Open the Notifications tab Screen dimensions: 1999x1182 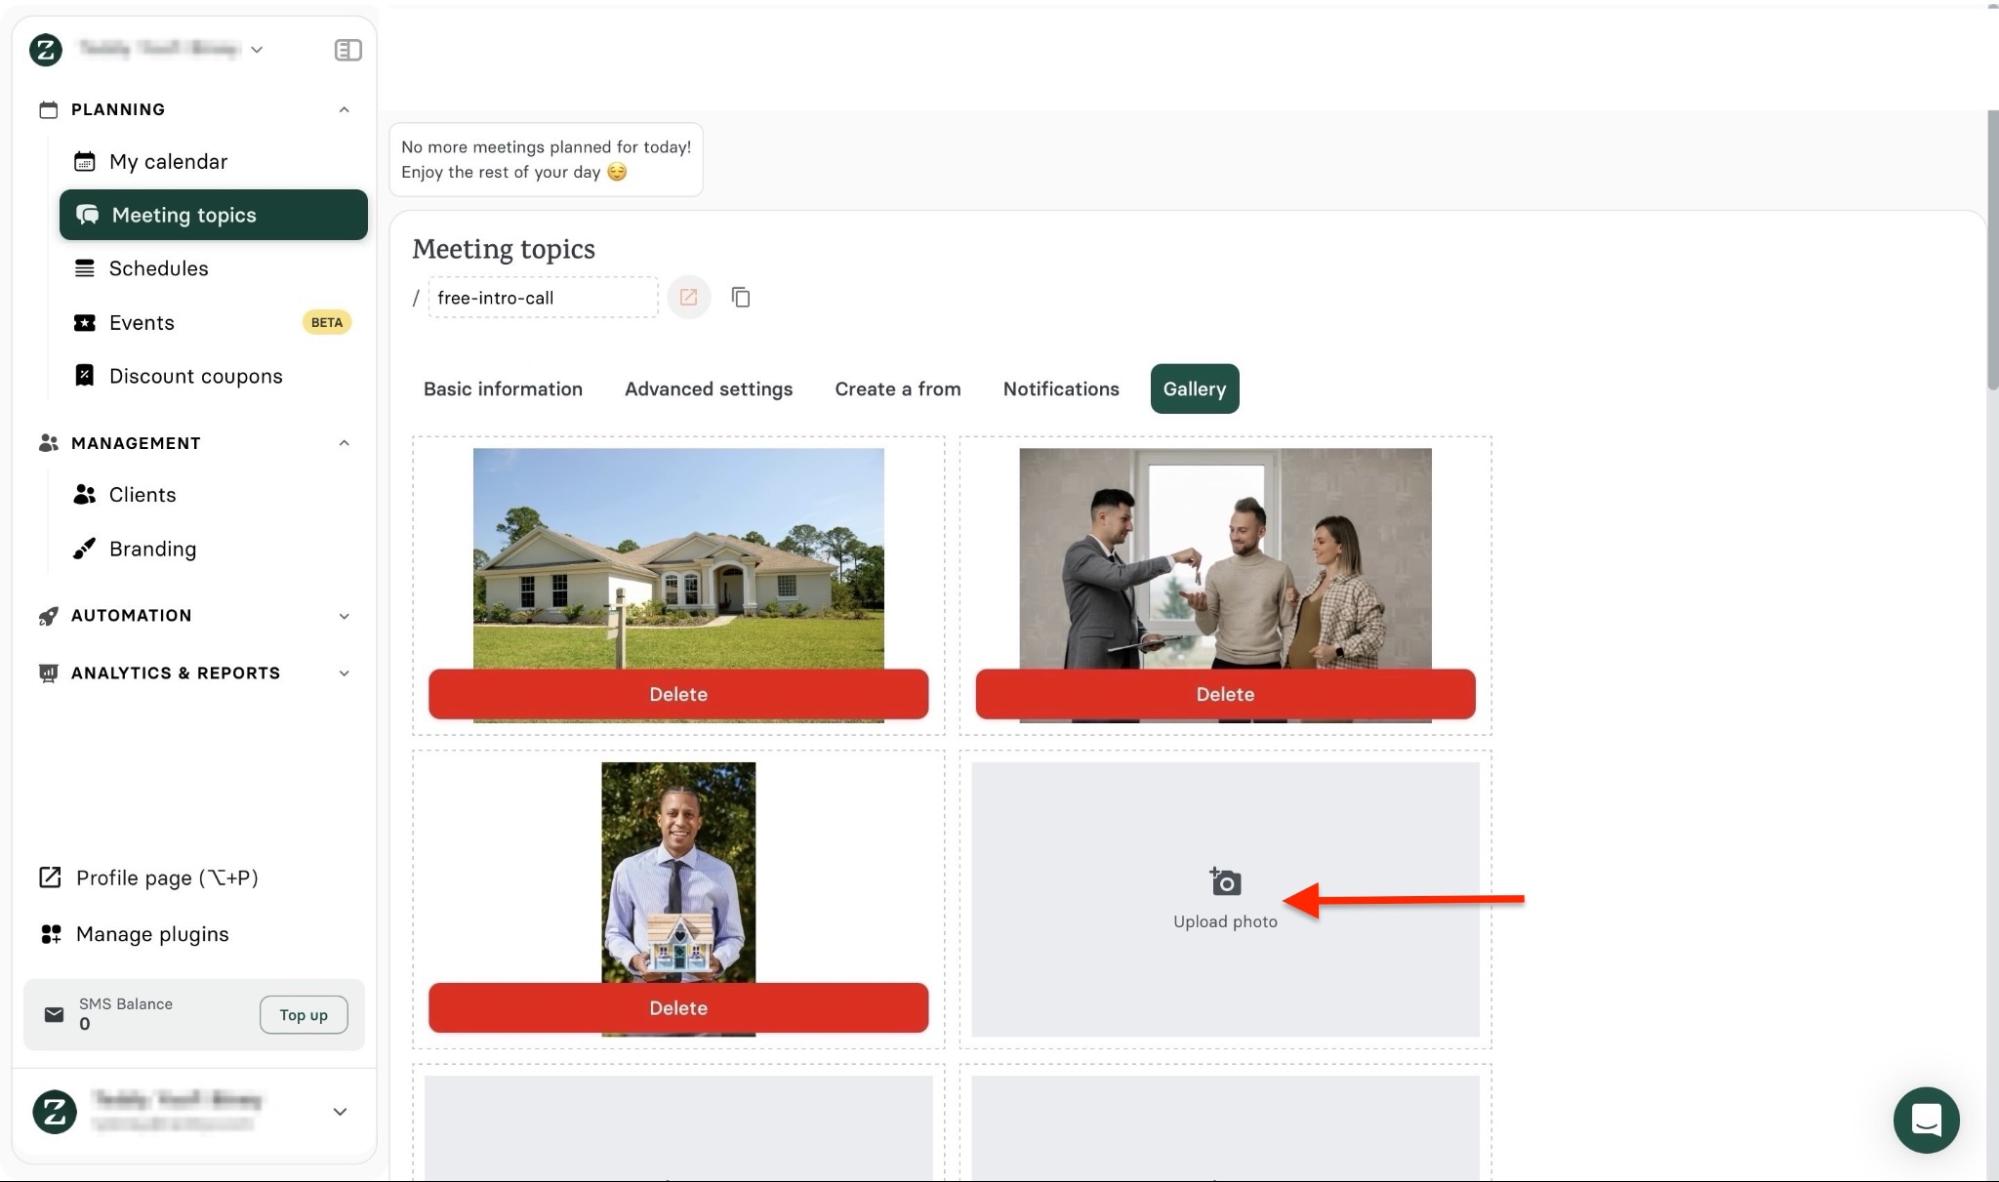coord(1060,389)
